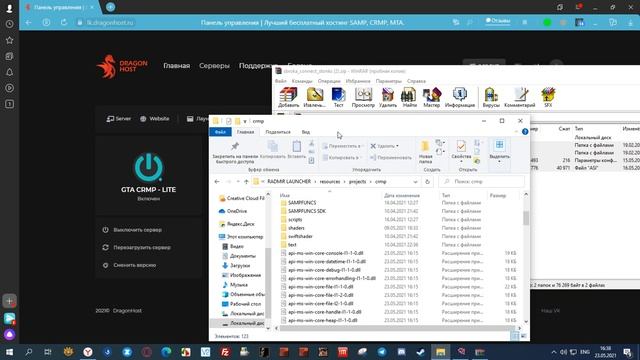This screenshot has height=360, width=640.
Task: Open the Delete (Удалить) dropdown in Explorer ribbon
Action: pos(384,146)
